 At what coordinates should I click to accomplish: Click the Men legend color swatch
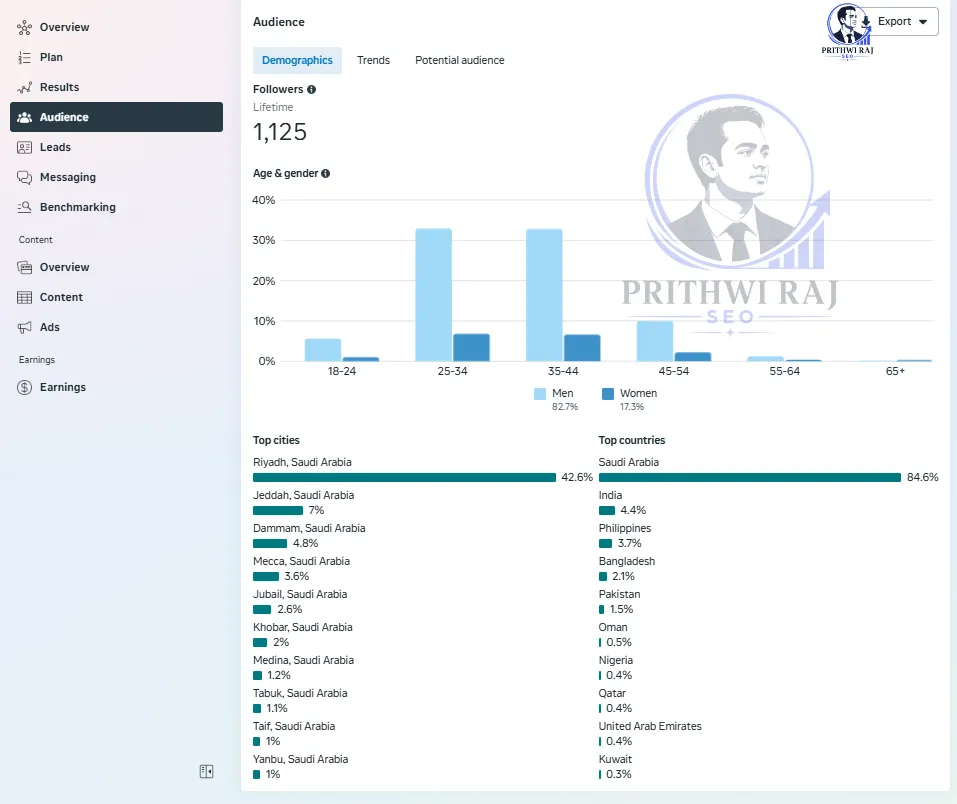tap(540, 394)
